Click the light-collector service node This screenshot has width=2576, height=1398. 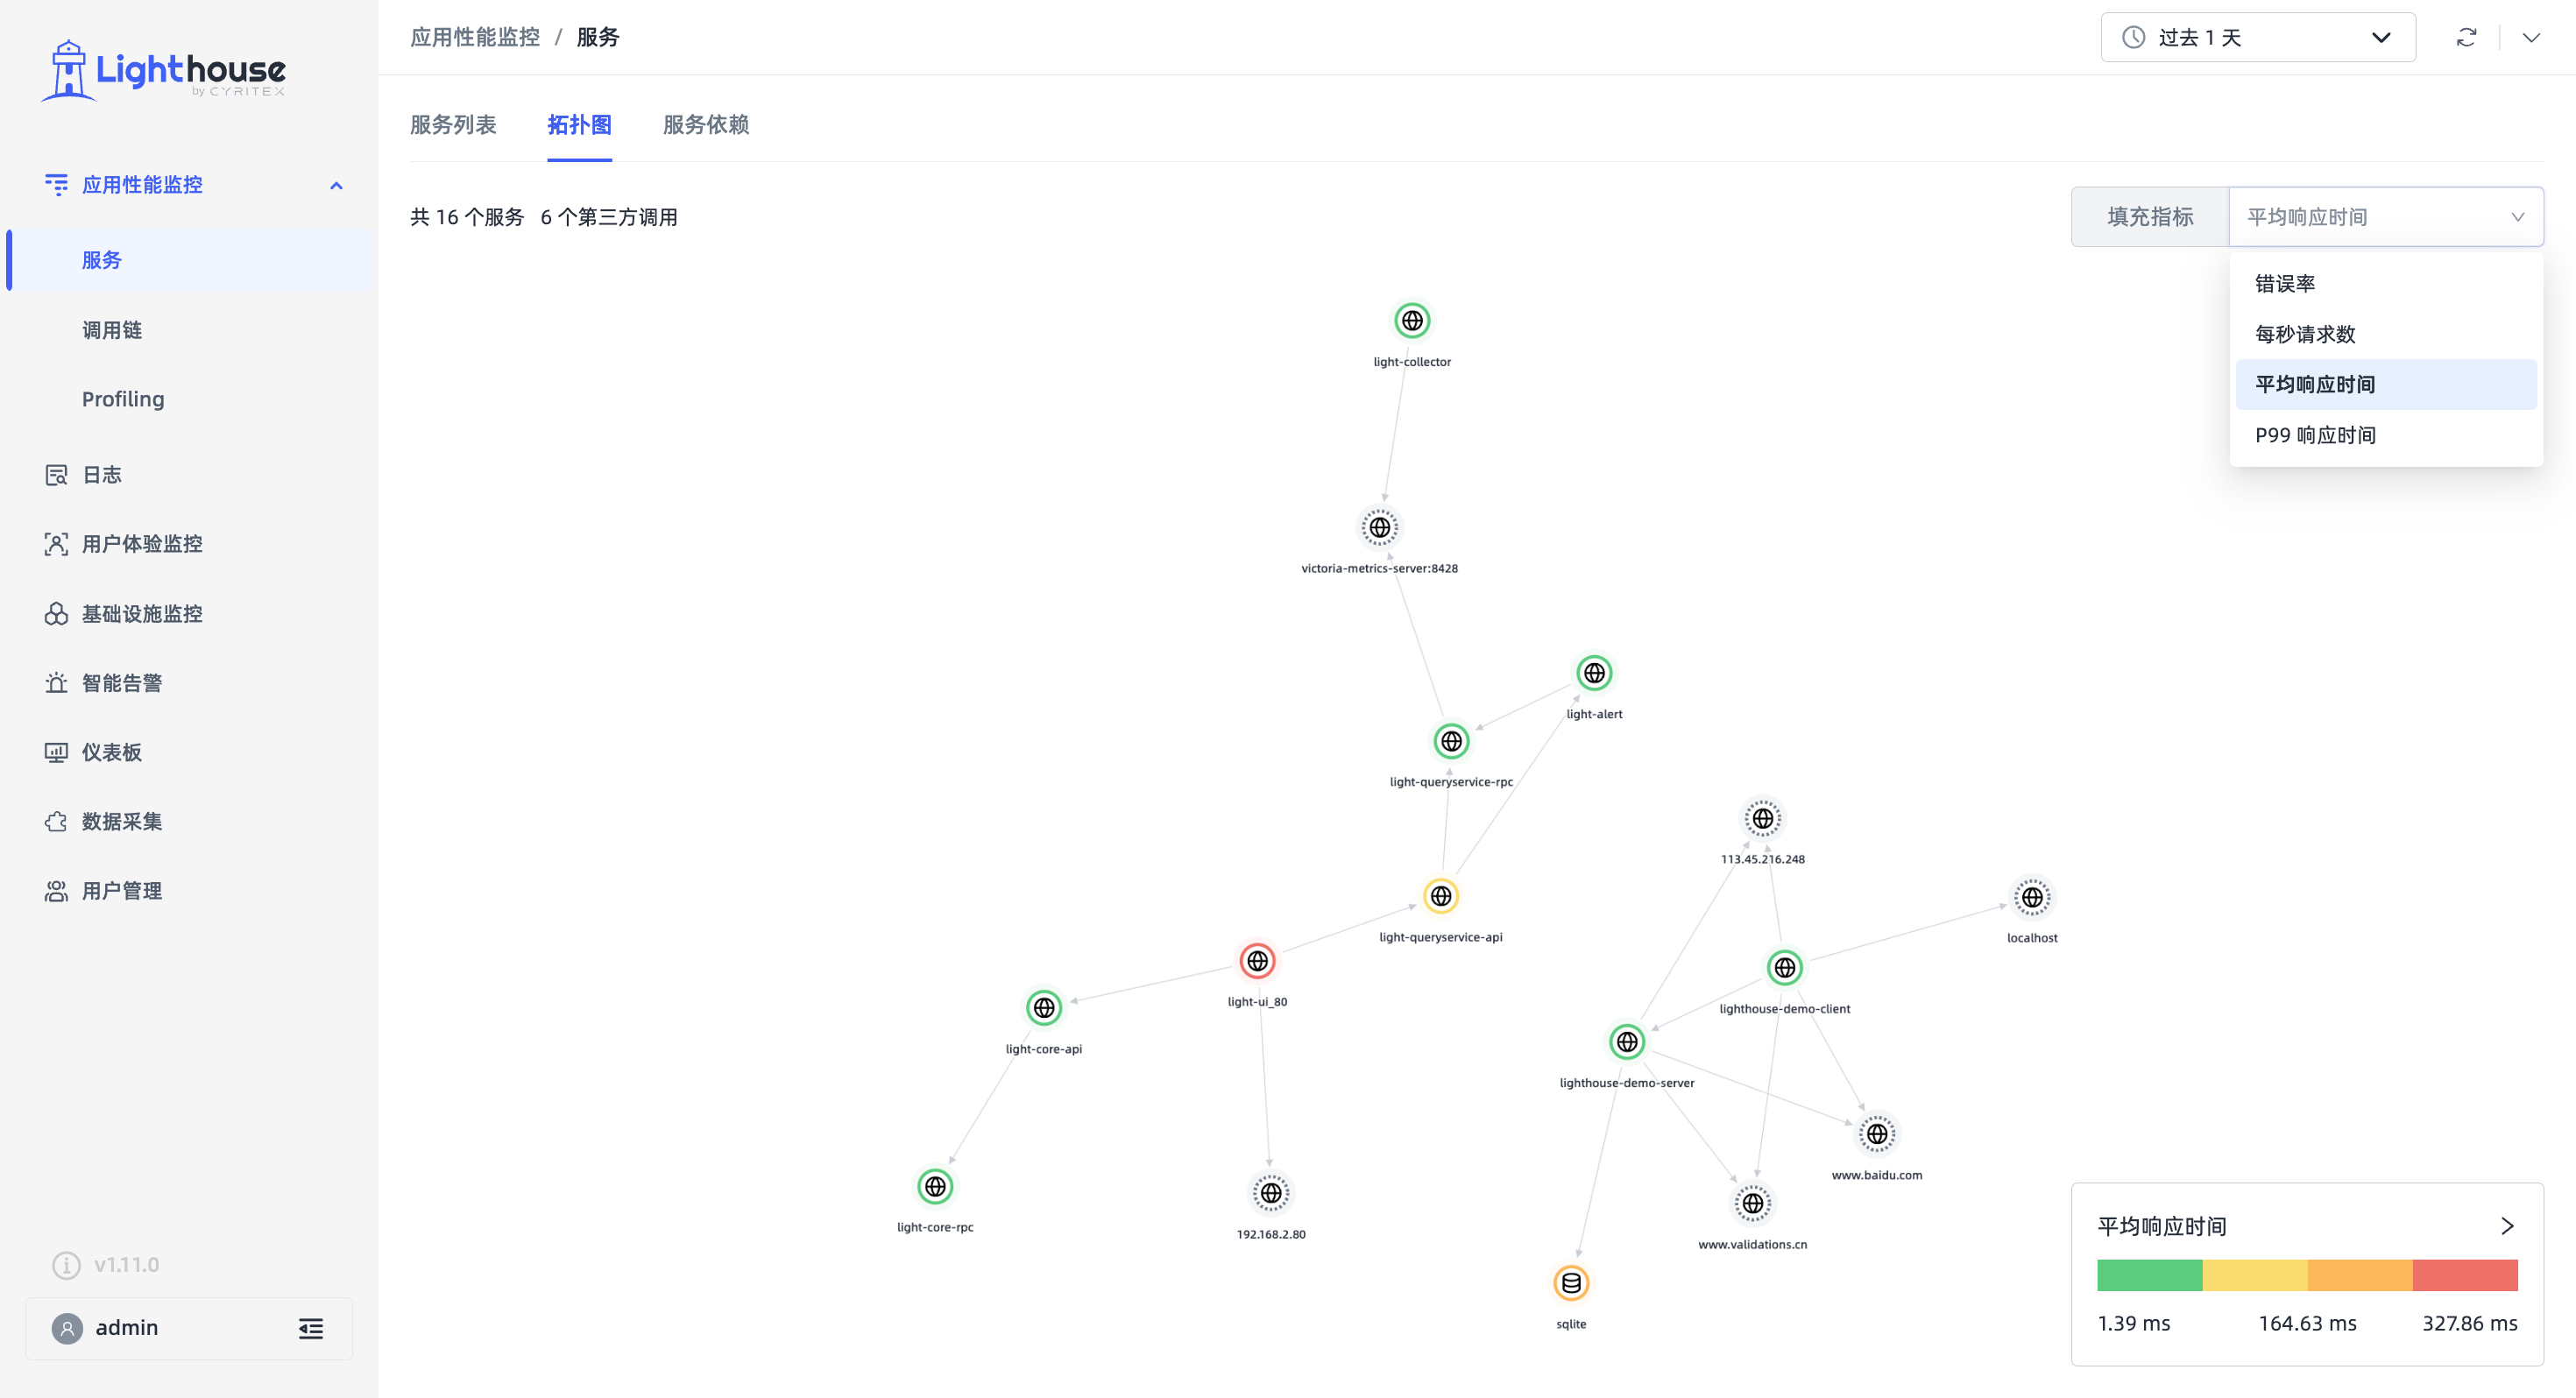1411,321
